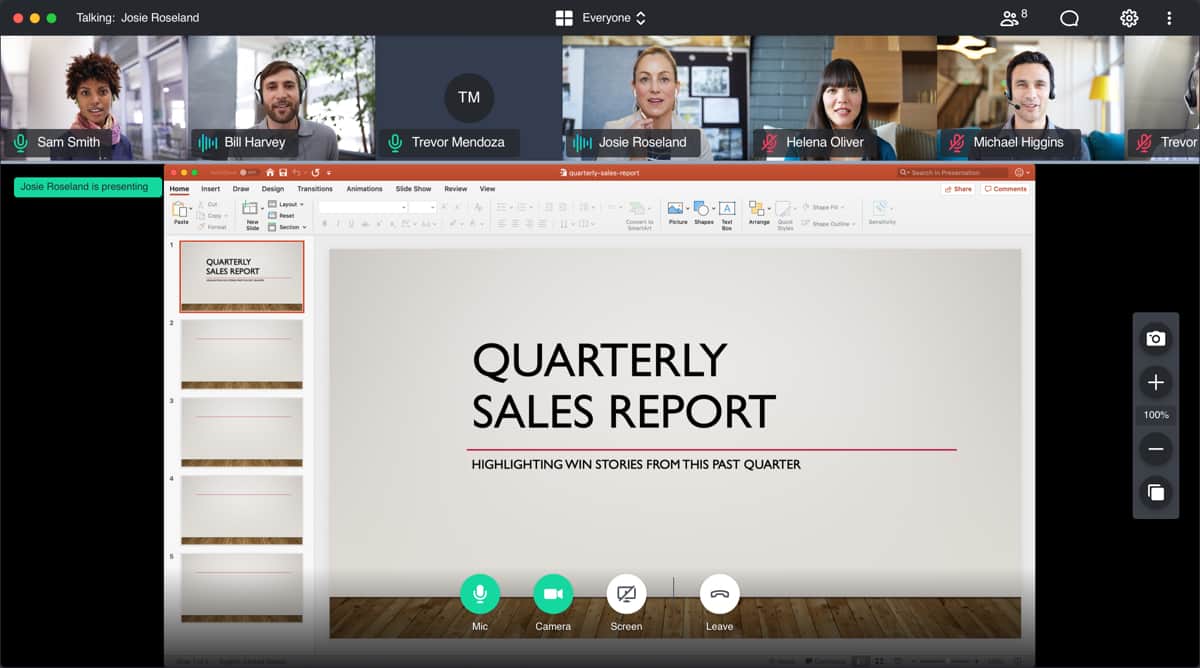Open the chat bubble icon

click(x=1069, y=18)
